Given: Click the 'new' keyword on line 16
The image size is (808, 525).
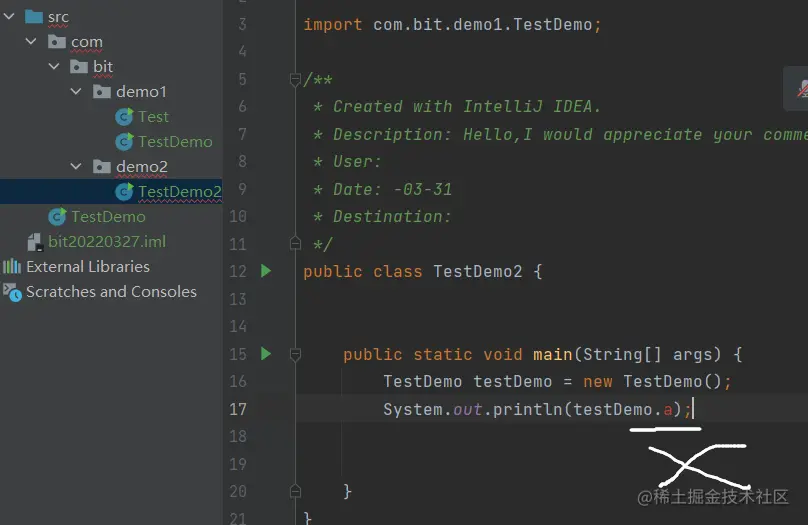Looking at the screenshot, I should 598,382.
